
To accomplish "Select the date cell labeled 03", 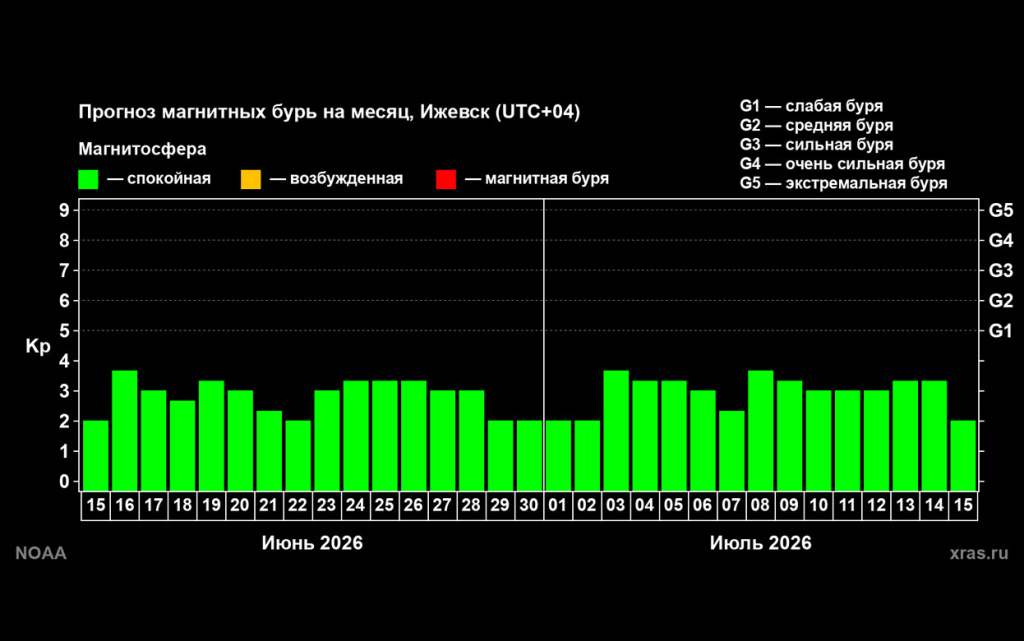I will [615, 505].
